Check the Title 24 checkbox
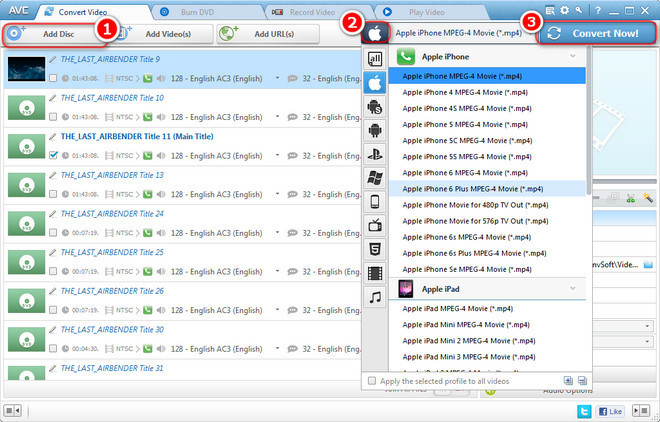Screen dimensions: 660x422 click(53, 233)
